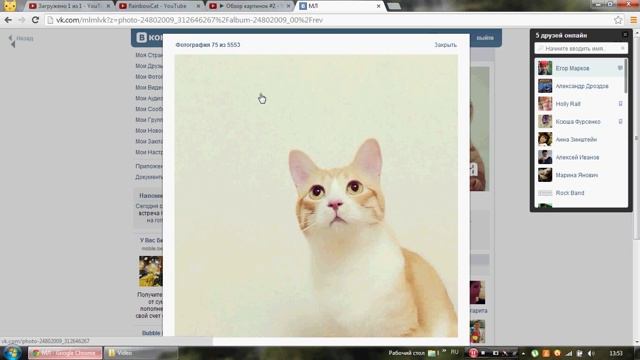
Task: Click mobile icon next to Holly Rail
Action: click(620, 104)
